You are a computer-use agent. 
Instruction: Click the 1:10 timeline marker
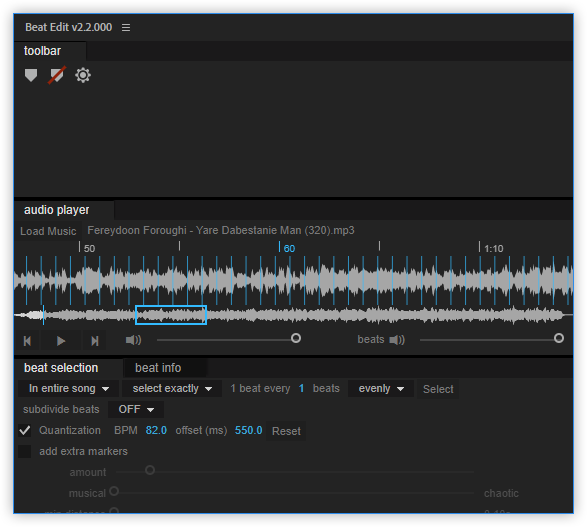(491, 248)
